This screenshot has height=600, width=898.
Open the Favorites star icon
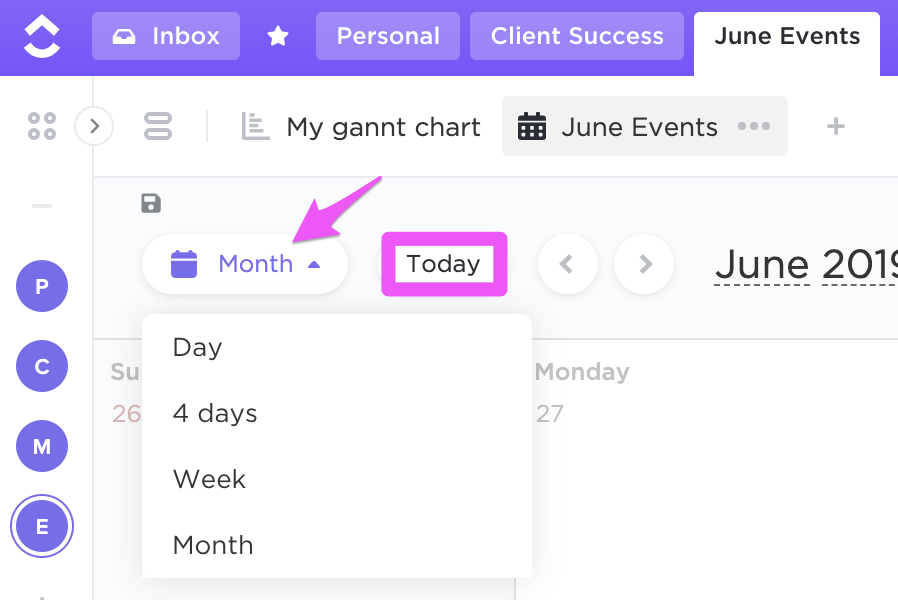(x=278, y=37)
